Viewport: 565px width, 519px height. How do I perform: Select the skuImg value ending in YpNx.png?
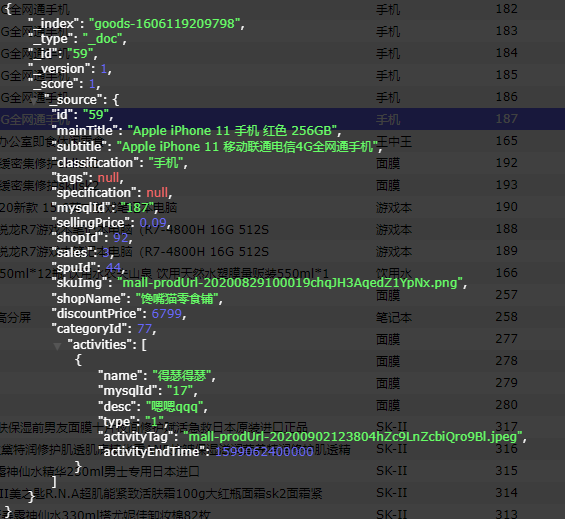tap(290, 283)
